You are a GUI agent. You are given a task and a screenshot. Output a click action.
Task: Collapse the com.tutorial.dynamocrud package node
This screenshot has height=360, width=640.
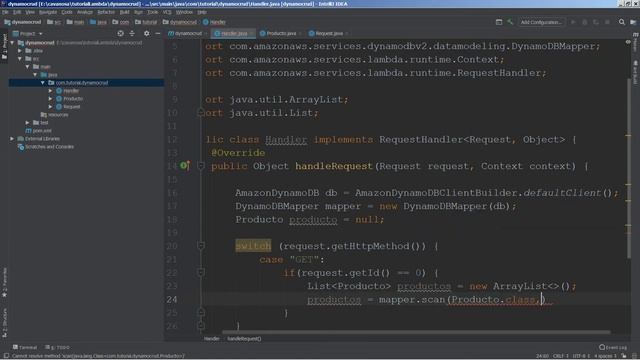tap(43, 82)
